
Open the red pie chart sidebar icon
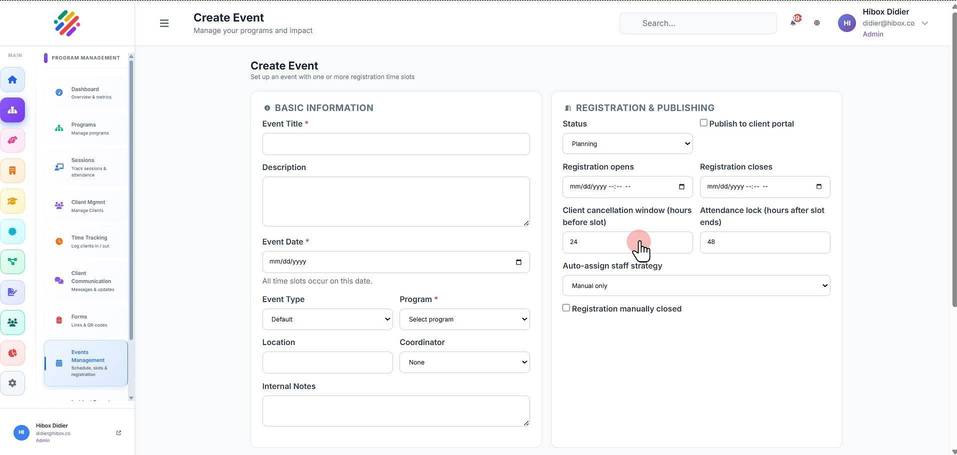12,352
